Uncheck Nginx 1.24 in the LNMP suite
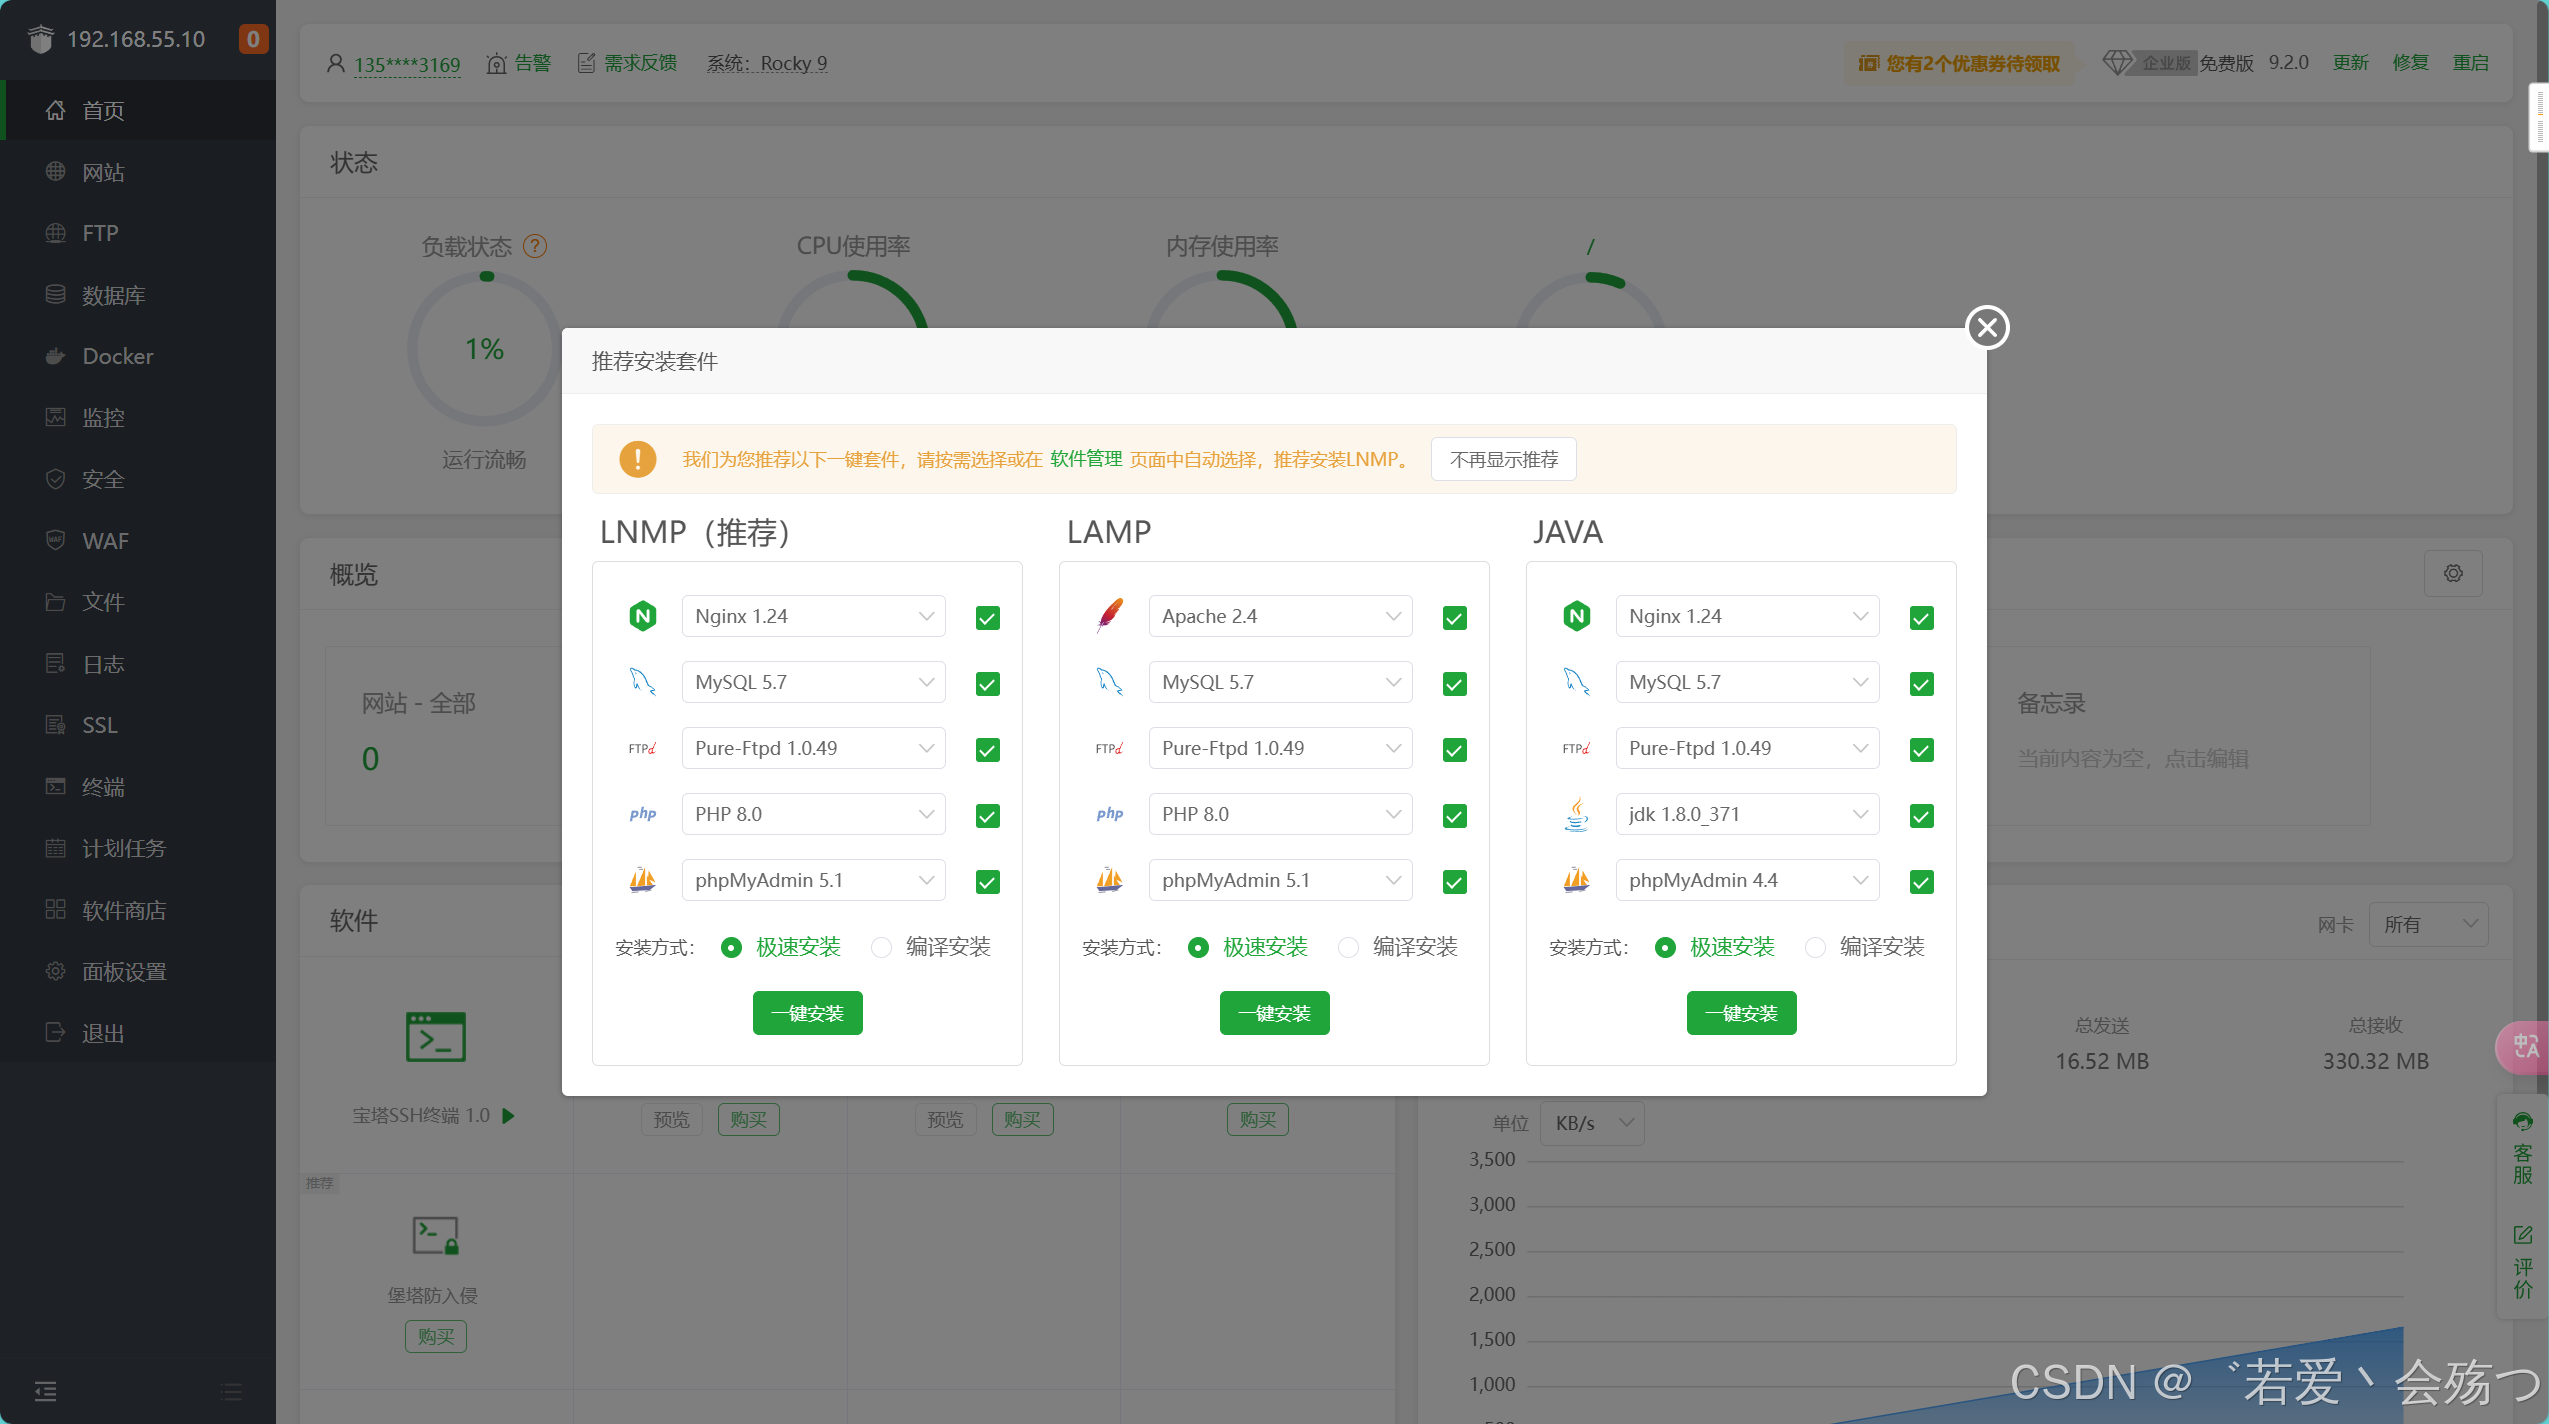 point(986,617)
